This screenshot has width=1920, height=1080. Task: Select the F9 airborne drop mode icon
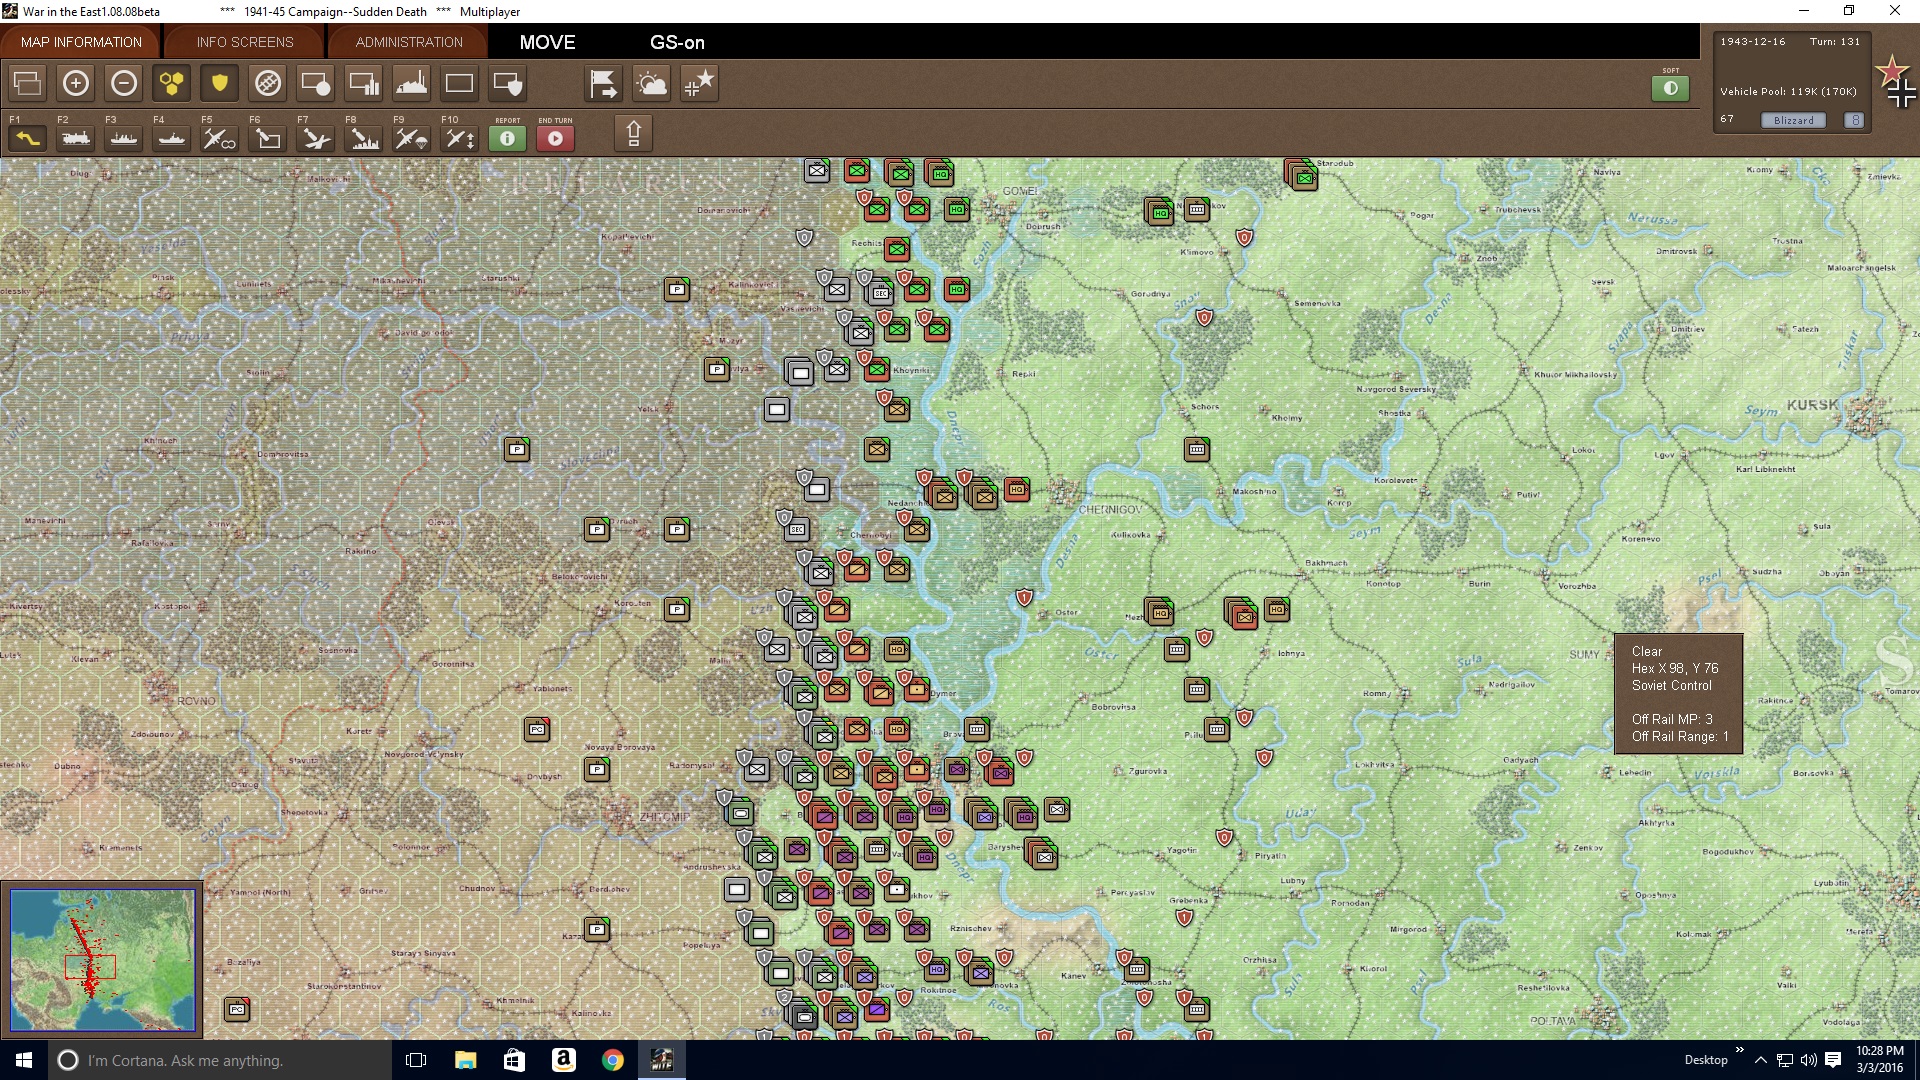pyautogui.click(x=410, y=138)
